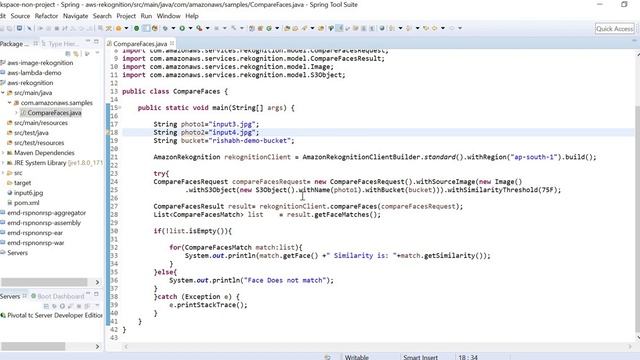
Task: Maximize the Package Explorer panel
Action: (x=96, y=42)
